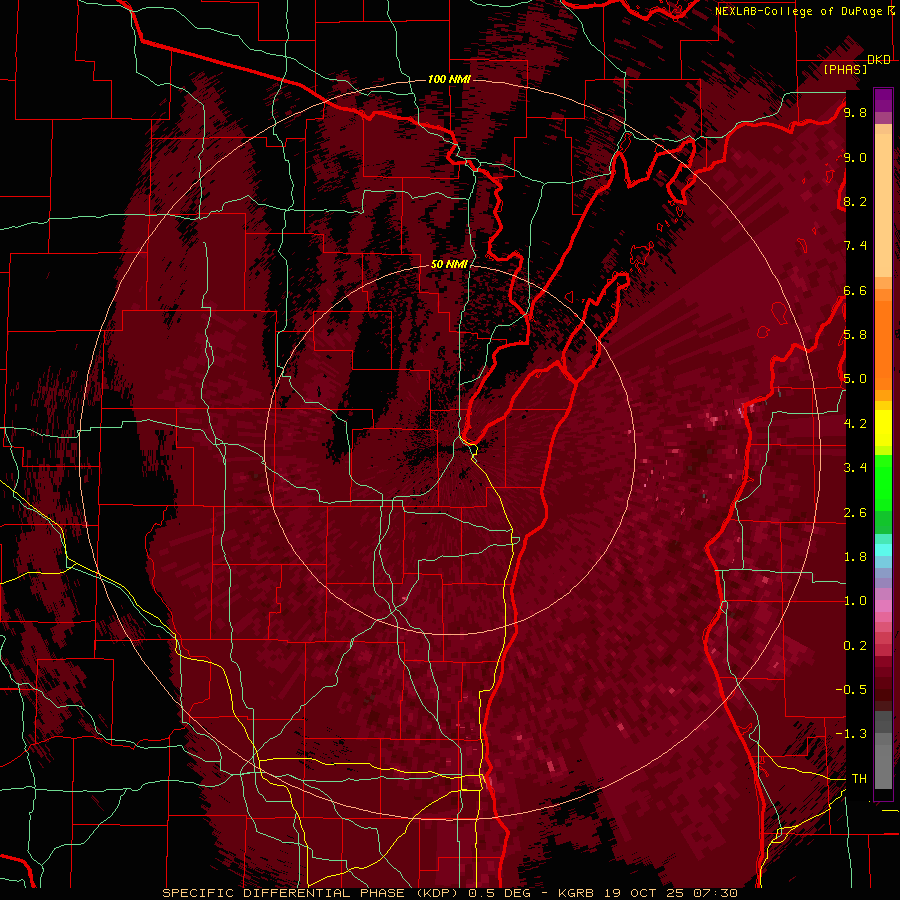Screen dimensions: 900x900
Task: Click the bright green band of the color bar
Action: 883,482
